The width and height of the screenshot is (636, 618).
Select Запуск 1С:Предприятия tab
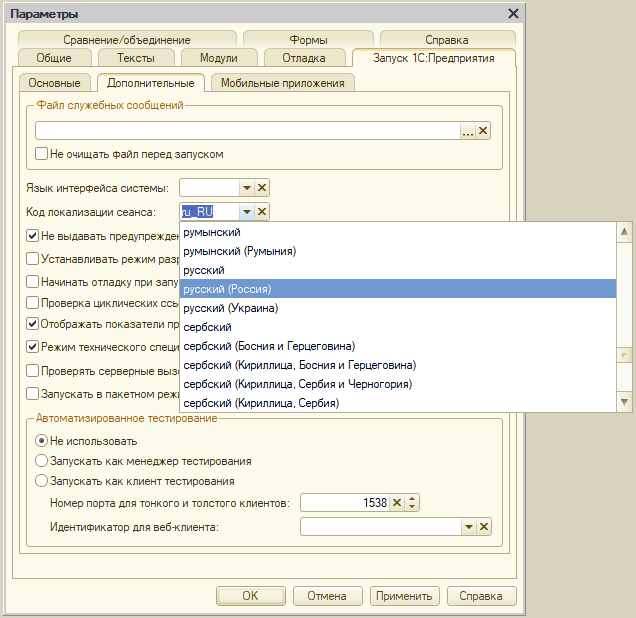pyautogui.click(x=434, y=58)
